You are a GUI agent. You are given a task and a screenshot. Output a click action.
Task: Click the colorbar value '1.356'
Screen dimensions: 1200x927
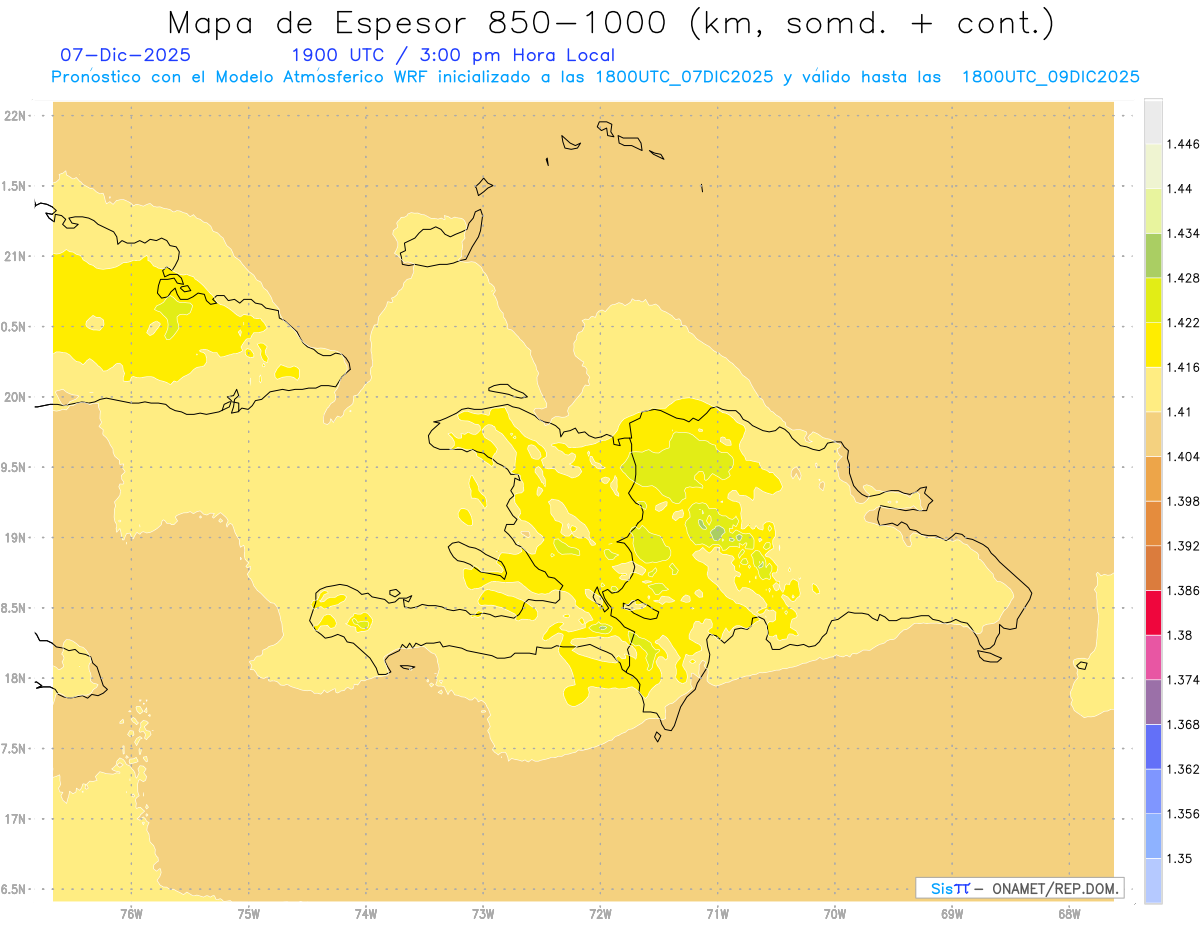coord(1182,814)
